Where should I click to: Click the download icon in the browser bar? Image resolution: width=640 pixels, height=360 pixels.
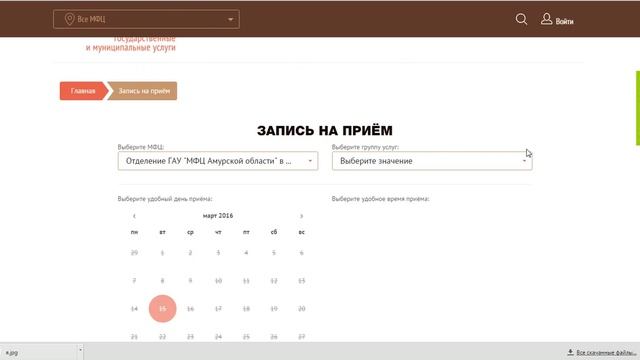click(x=571, y=352)
